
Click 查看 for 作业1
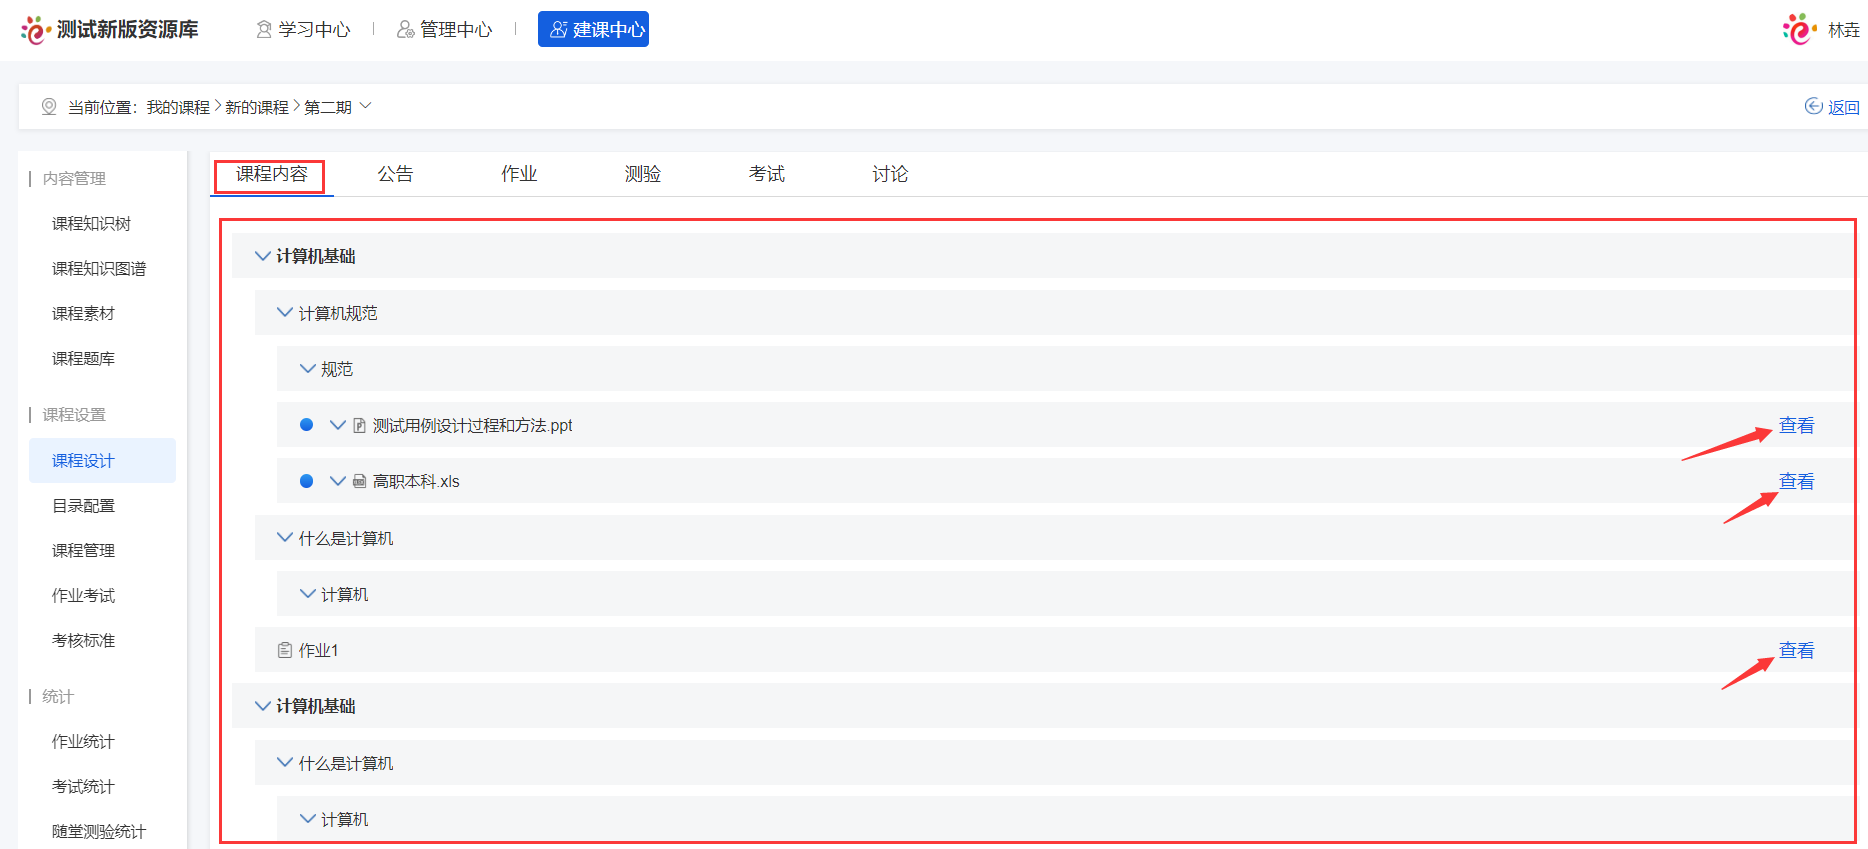[x=1796, y=651]
